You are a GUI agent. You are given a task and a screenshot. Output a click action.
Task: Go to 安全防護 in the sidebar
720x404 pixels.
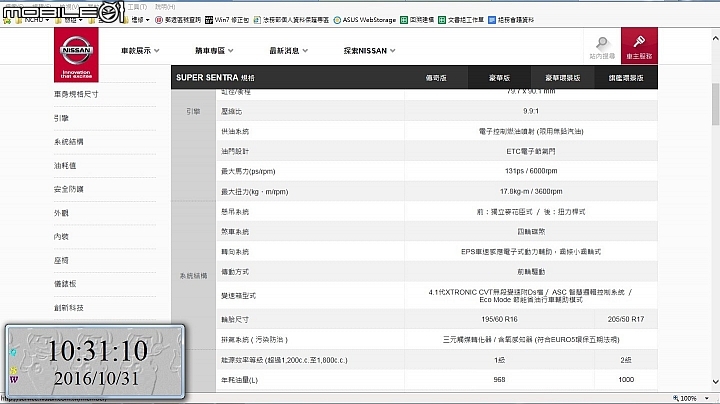pyautogui.click(x=68, y=189)
